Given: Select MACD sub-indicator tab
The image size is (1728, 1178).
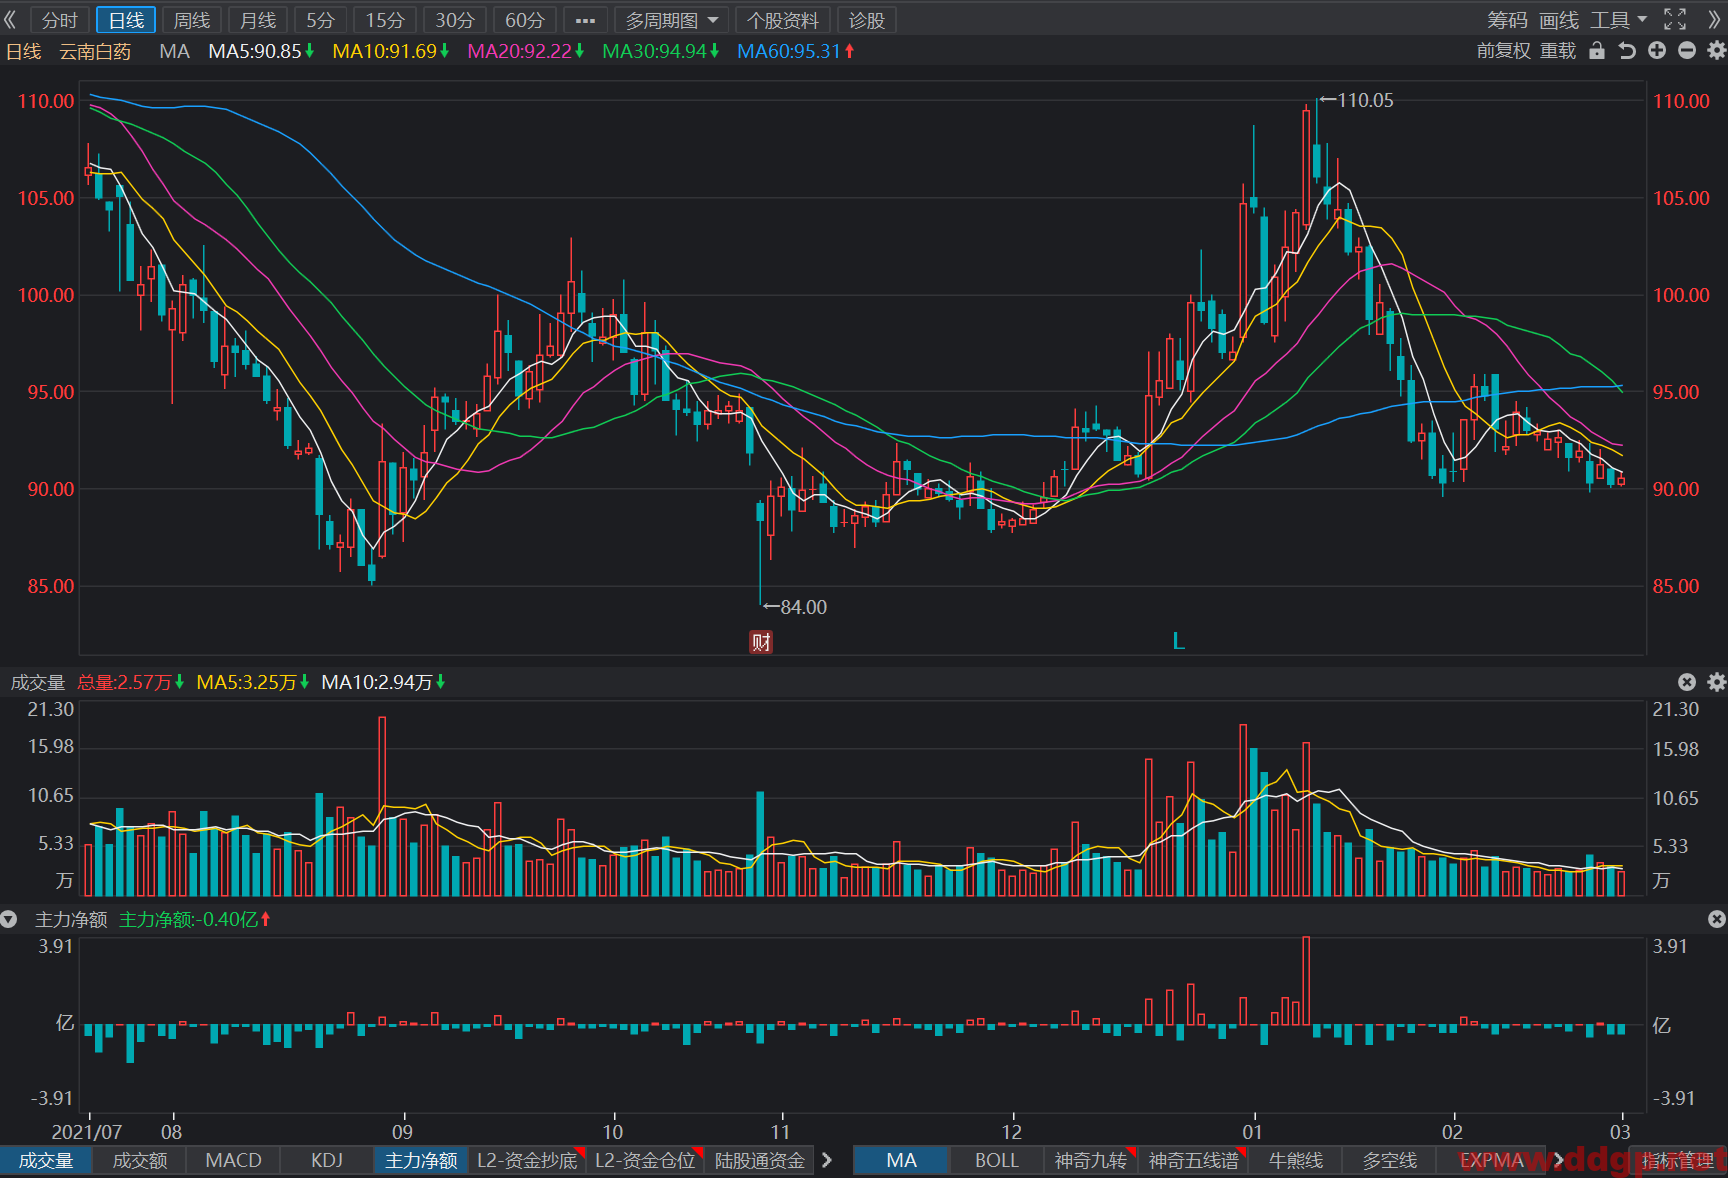Looking at the screenshot, I should [233, 1160].
